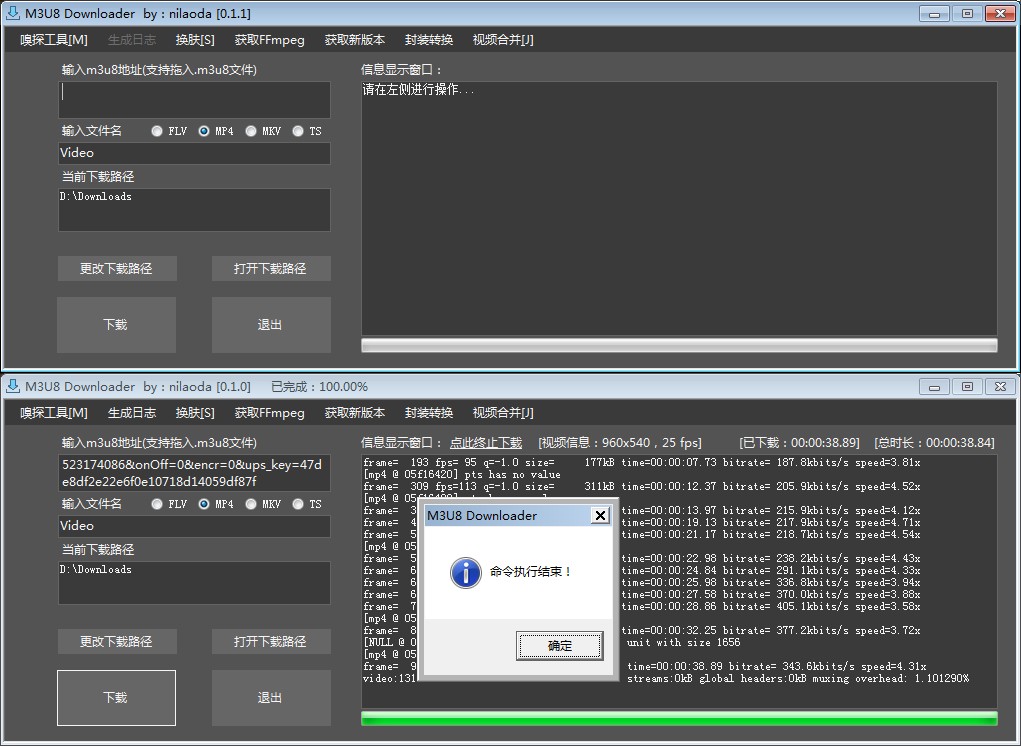The width and height of the screenshot is (1021, 746).
Task: Click 更改下载路径 button in top window
Action: tap(117, 269)
